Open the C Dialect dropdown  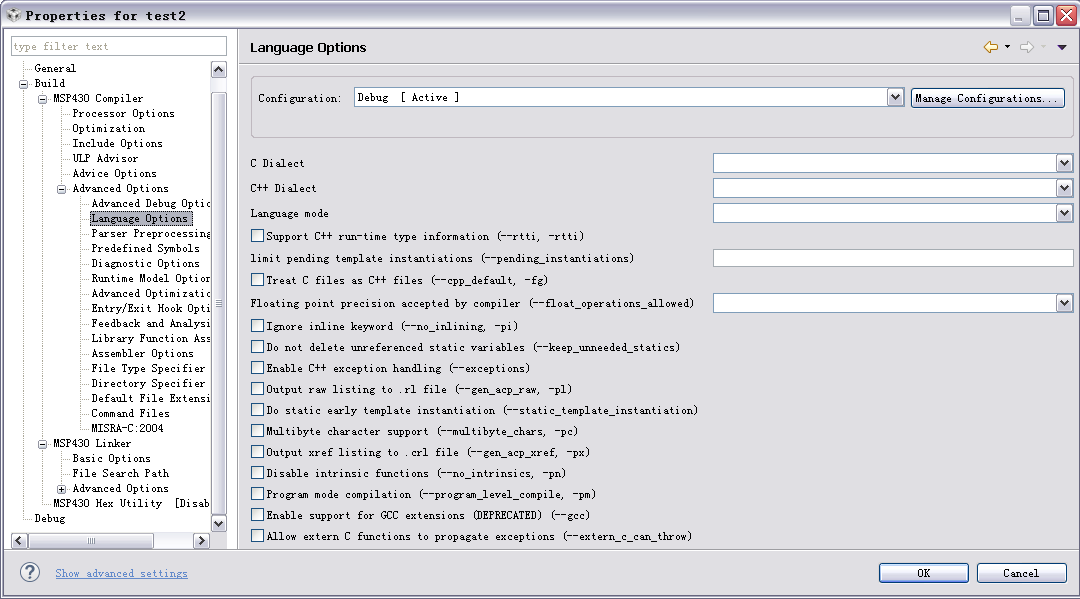coord(1064,163)
